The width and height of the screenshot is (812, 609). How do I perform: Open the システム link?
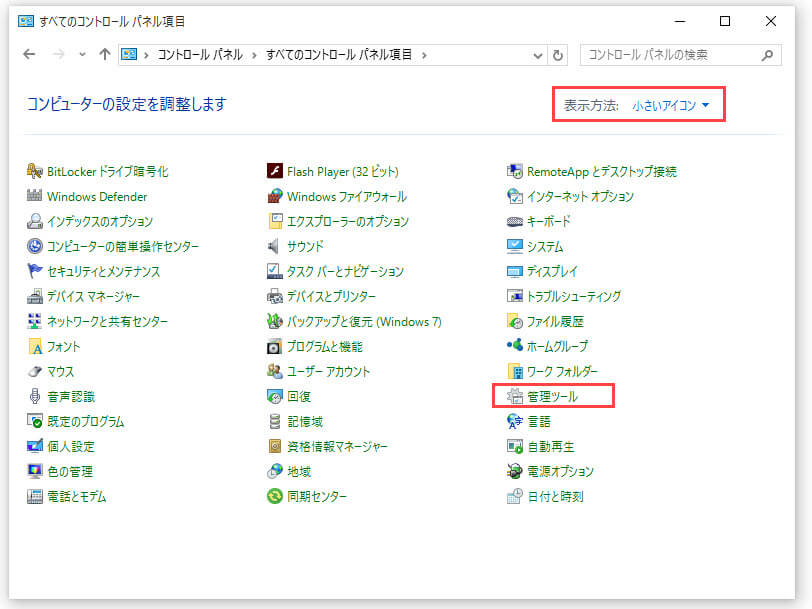[545, 246]
